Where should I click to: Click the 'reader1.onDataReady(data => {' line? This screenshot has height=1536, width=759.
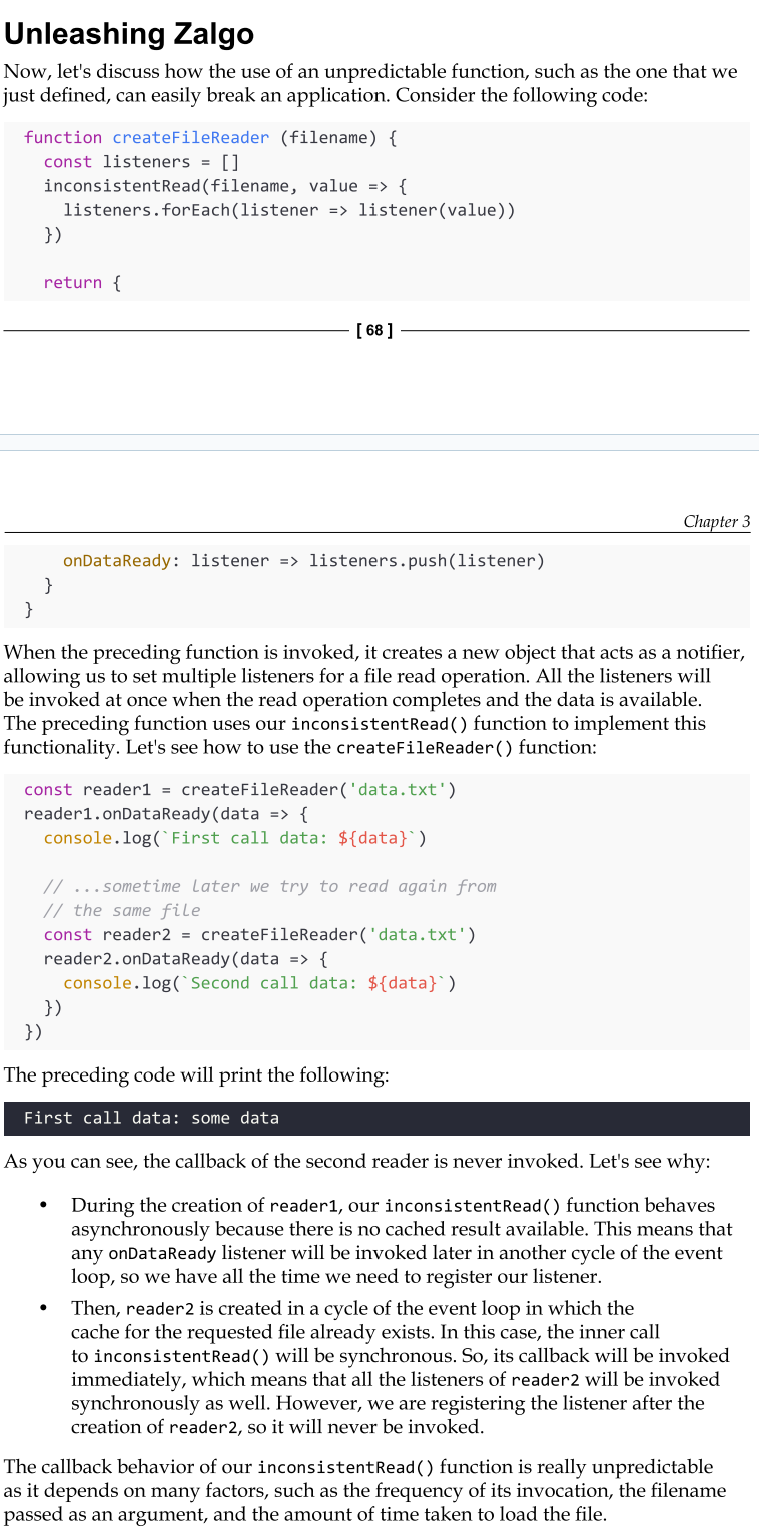pos(166,814)
